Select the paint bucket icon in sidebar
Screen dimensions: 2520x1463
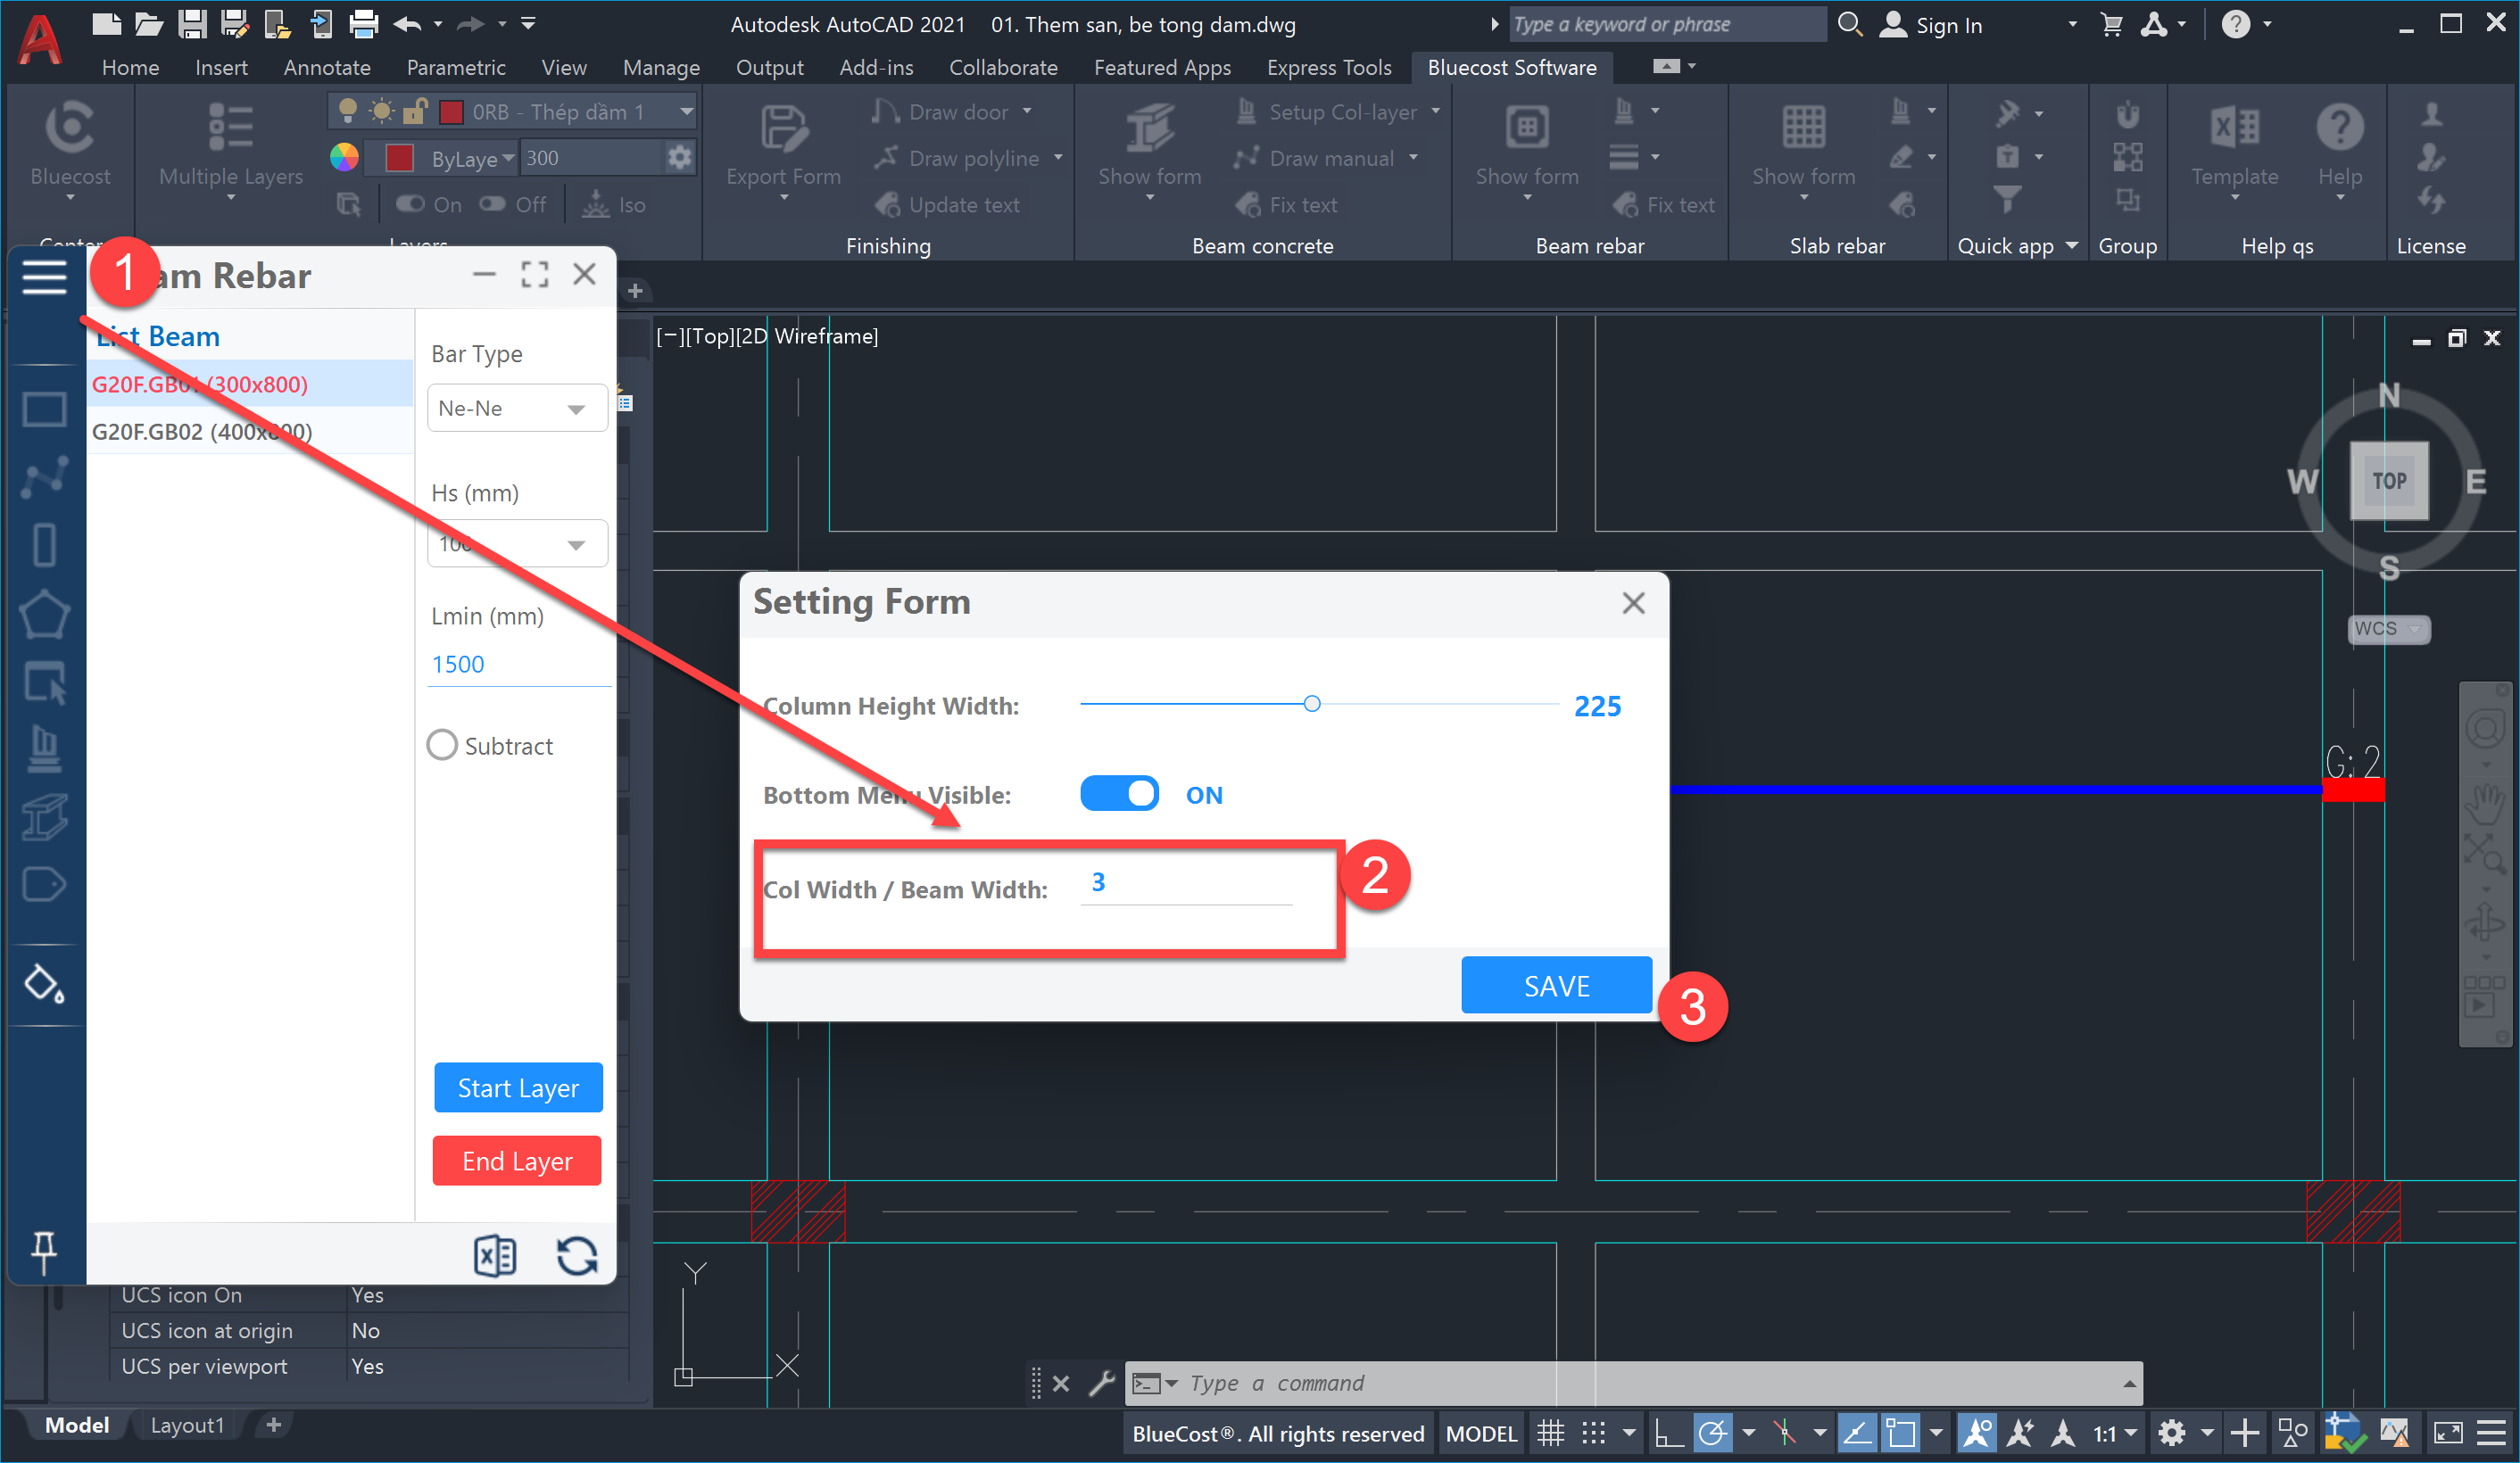pyautogui.click(x=44, y=985)
